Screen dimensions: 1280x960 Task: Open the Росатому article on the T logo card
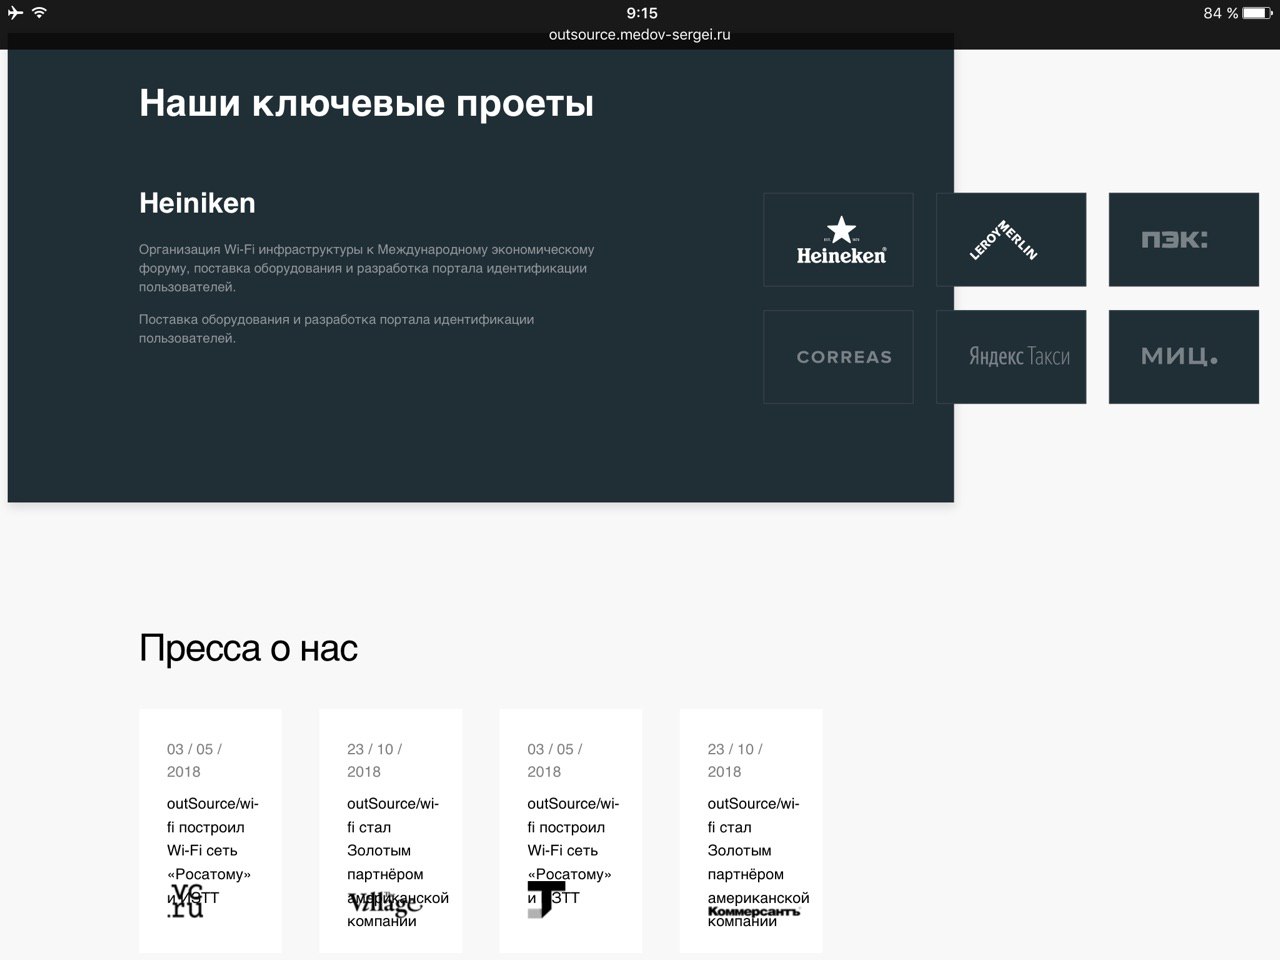(571, 850)
